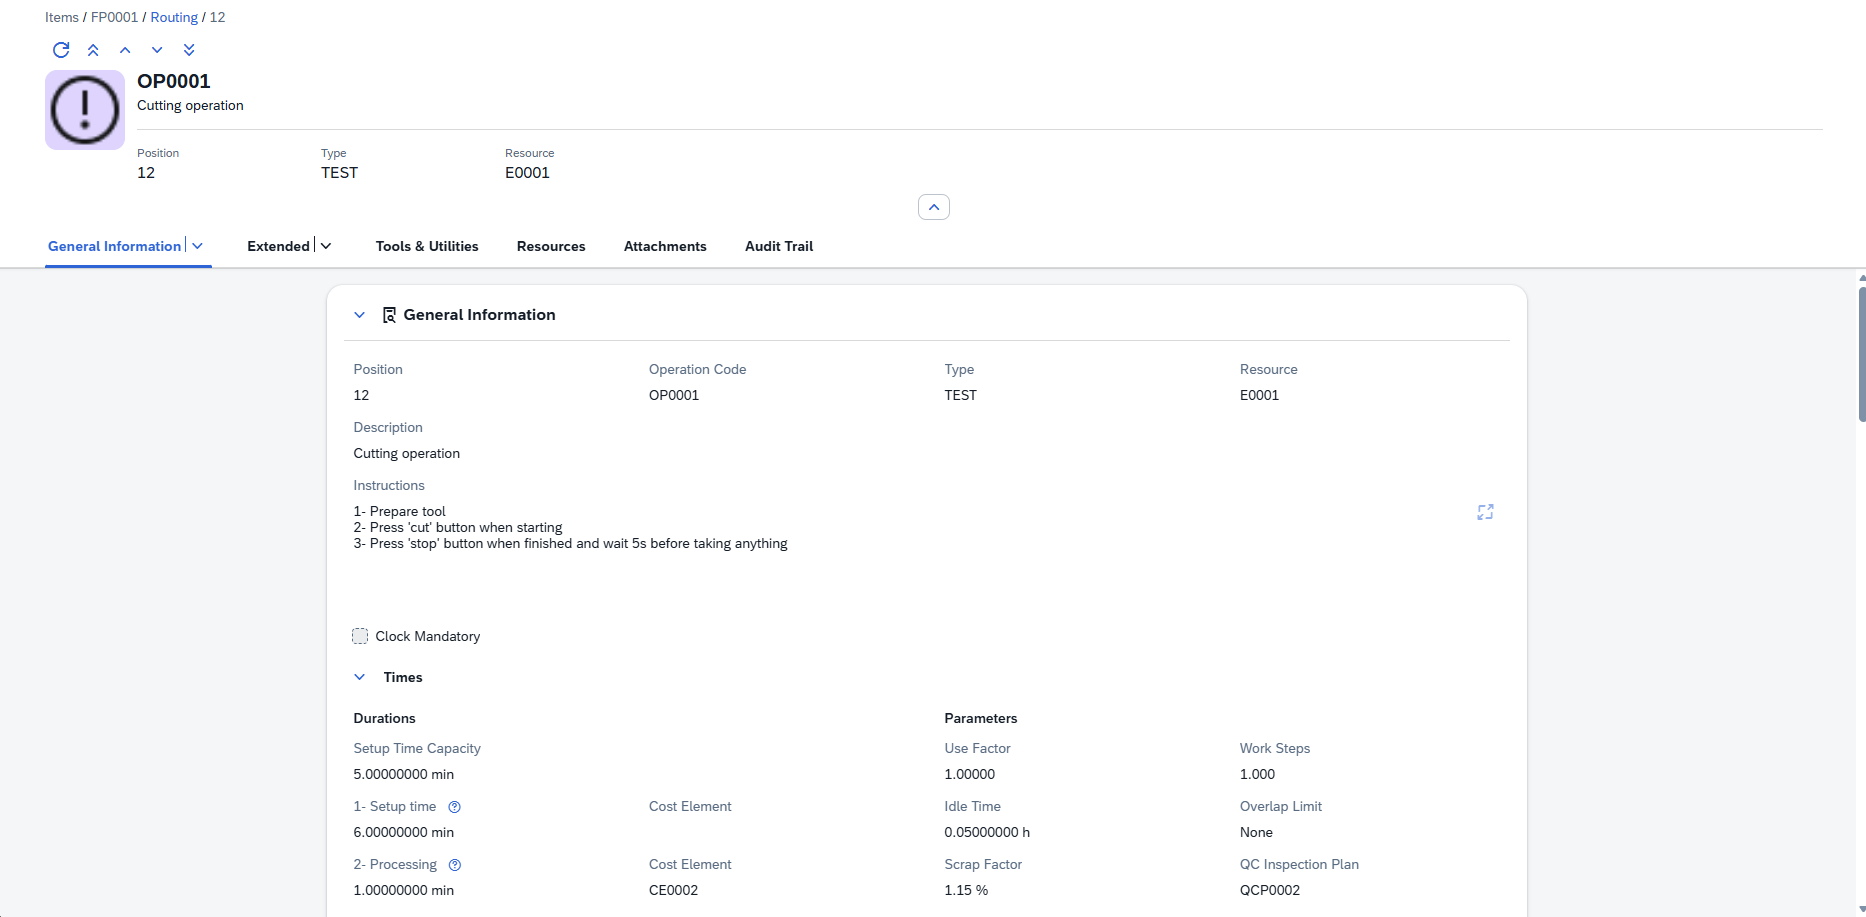Click the General Information section document icon
Screen dimensions: 1866x917
pos(390,315)
